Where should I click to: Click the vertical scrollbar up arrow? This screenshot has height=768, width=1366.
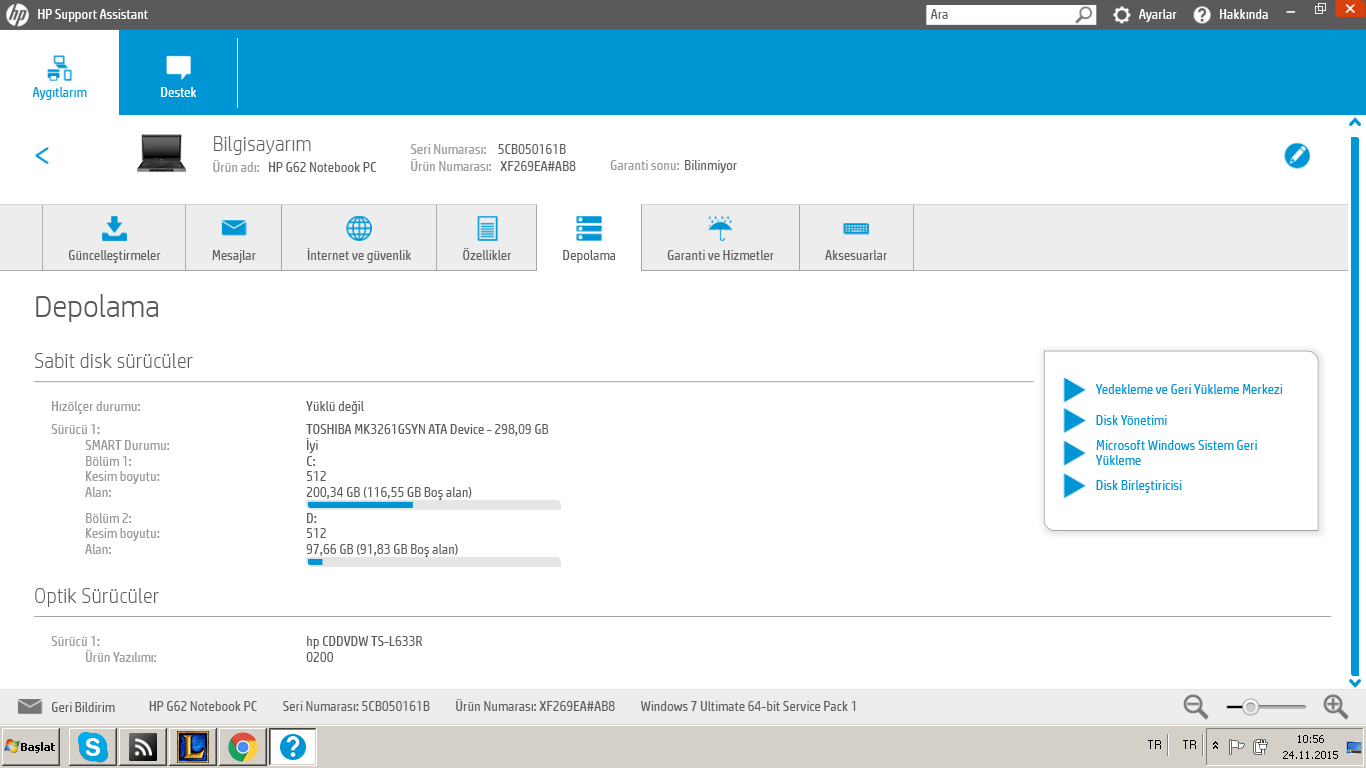point(1356,122)
